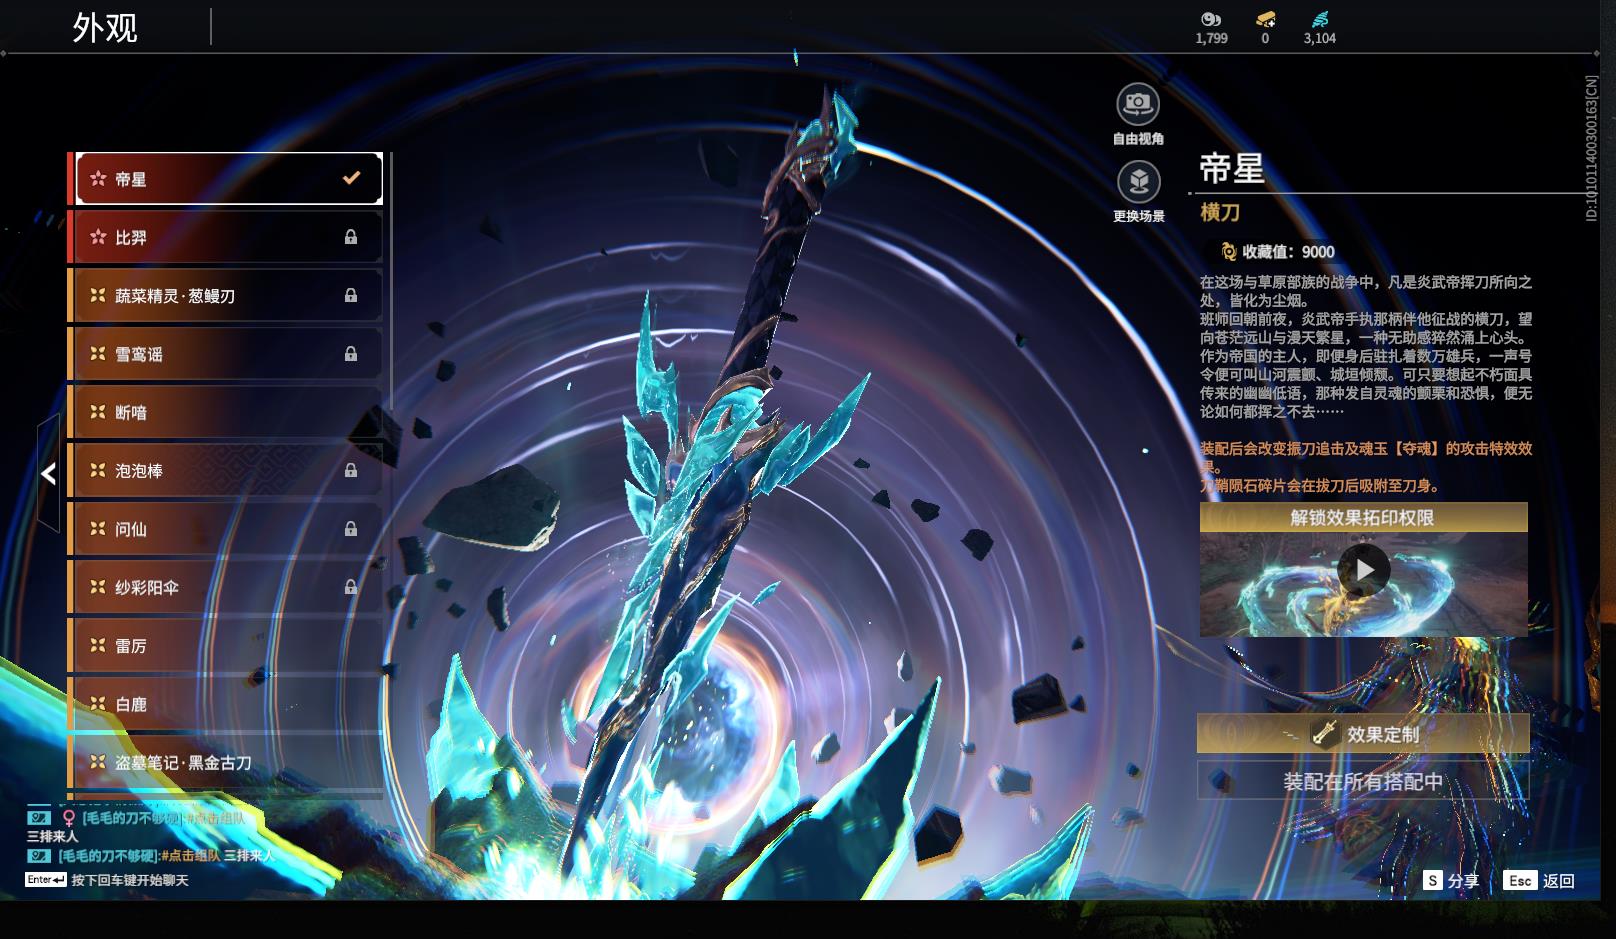This screenshot has width=1616, height=939.
Task: Click the free camera view icon
Action: click(1137, 104)
